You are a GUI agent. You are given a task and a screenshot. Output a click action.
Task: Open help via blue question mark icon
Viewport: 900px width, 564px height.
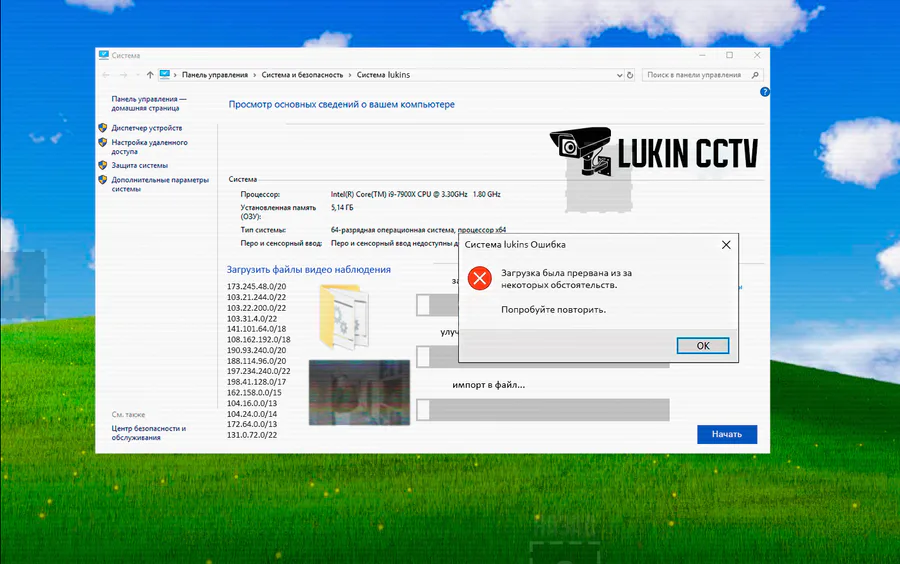coord(765,92)
